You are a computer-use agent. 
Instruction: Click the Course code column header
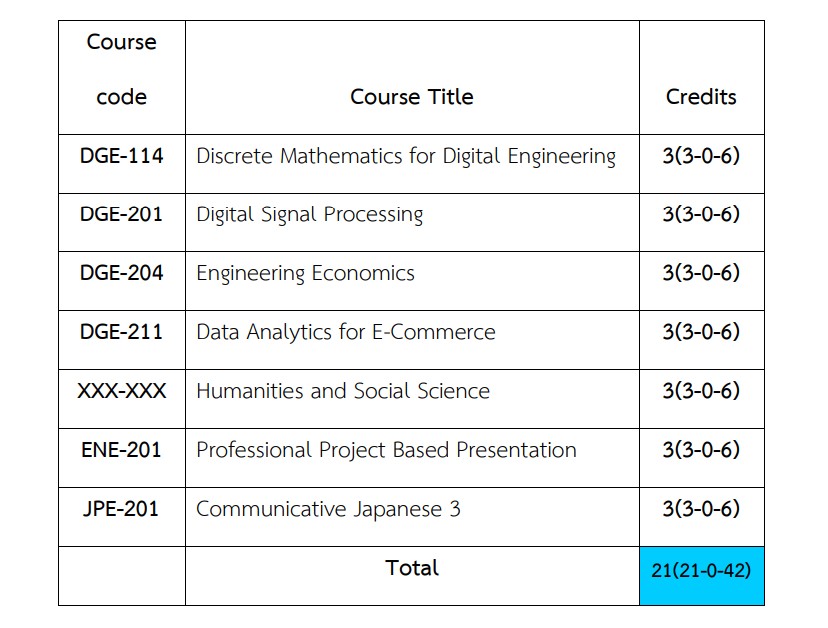pyautogui.click(x=122, y=70)
